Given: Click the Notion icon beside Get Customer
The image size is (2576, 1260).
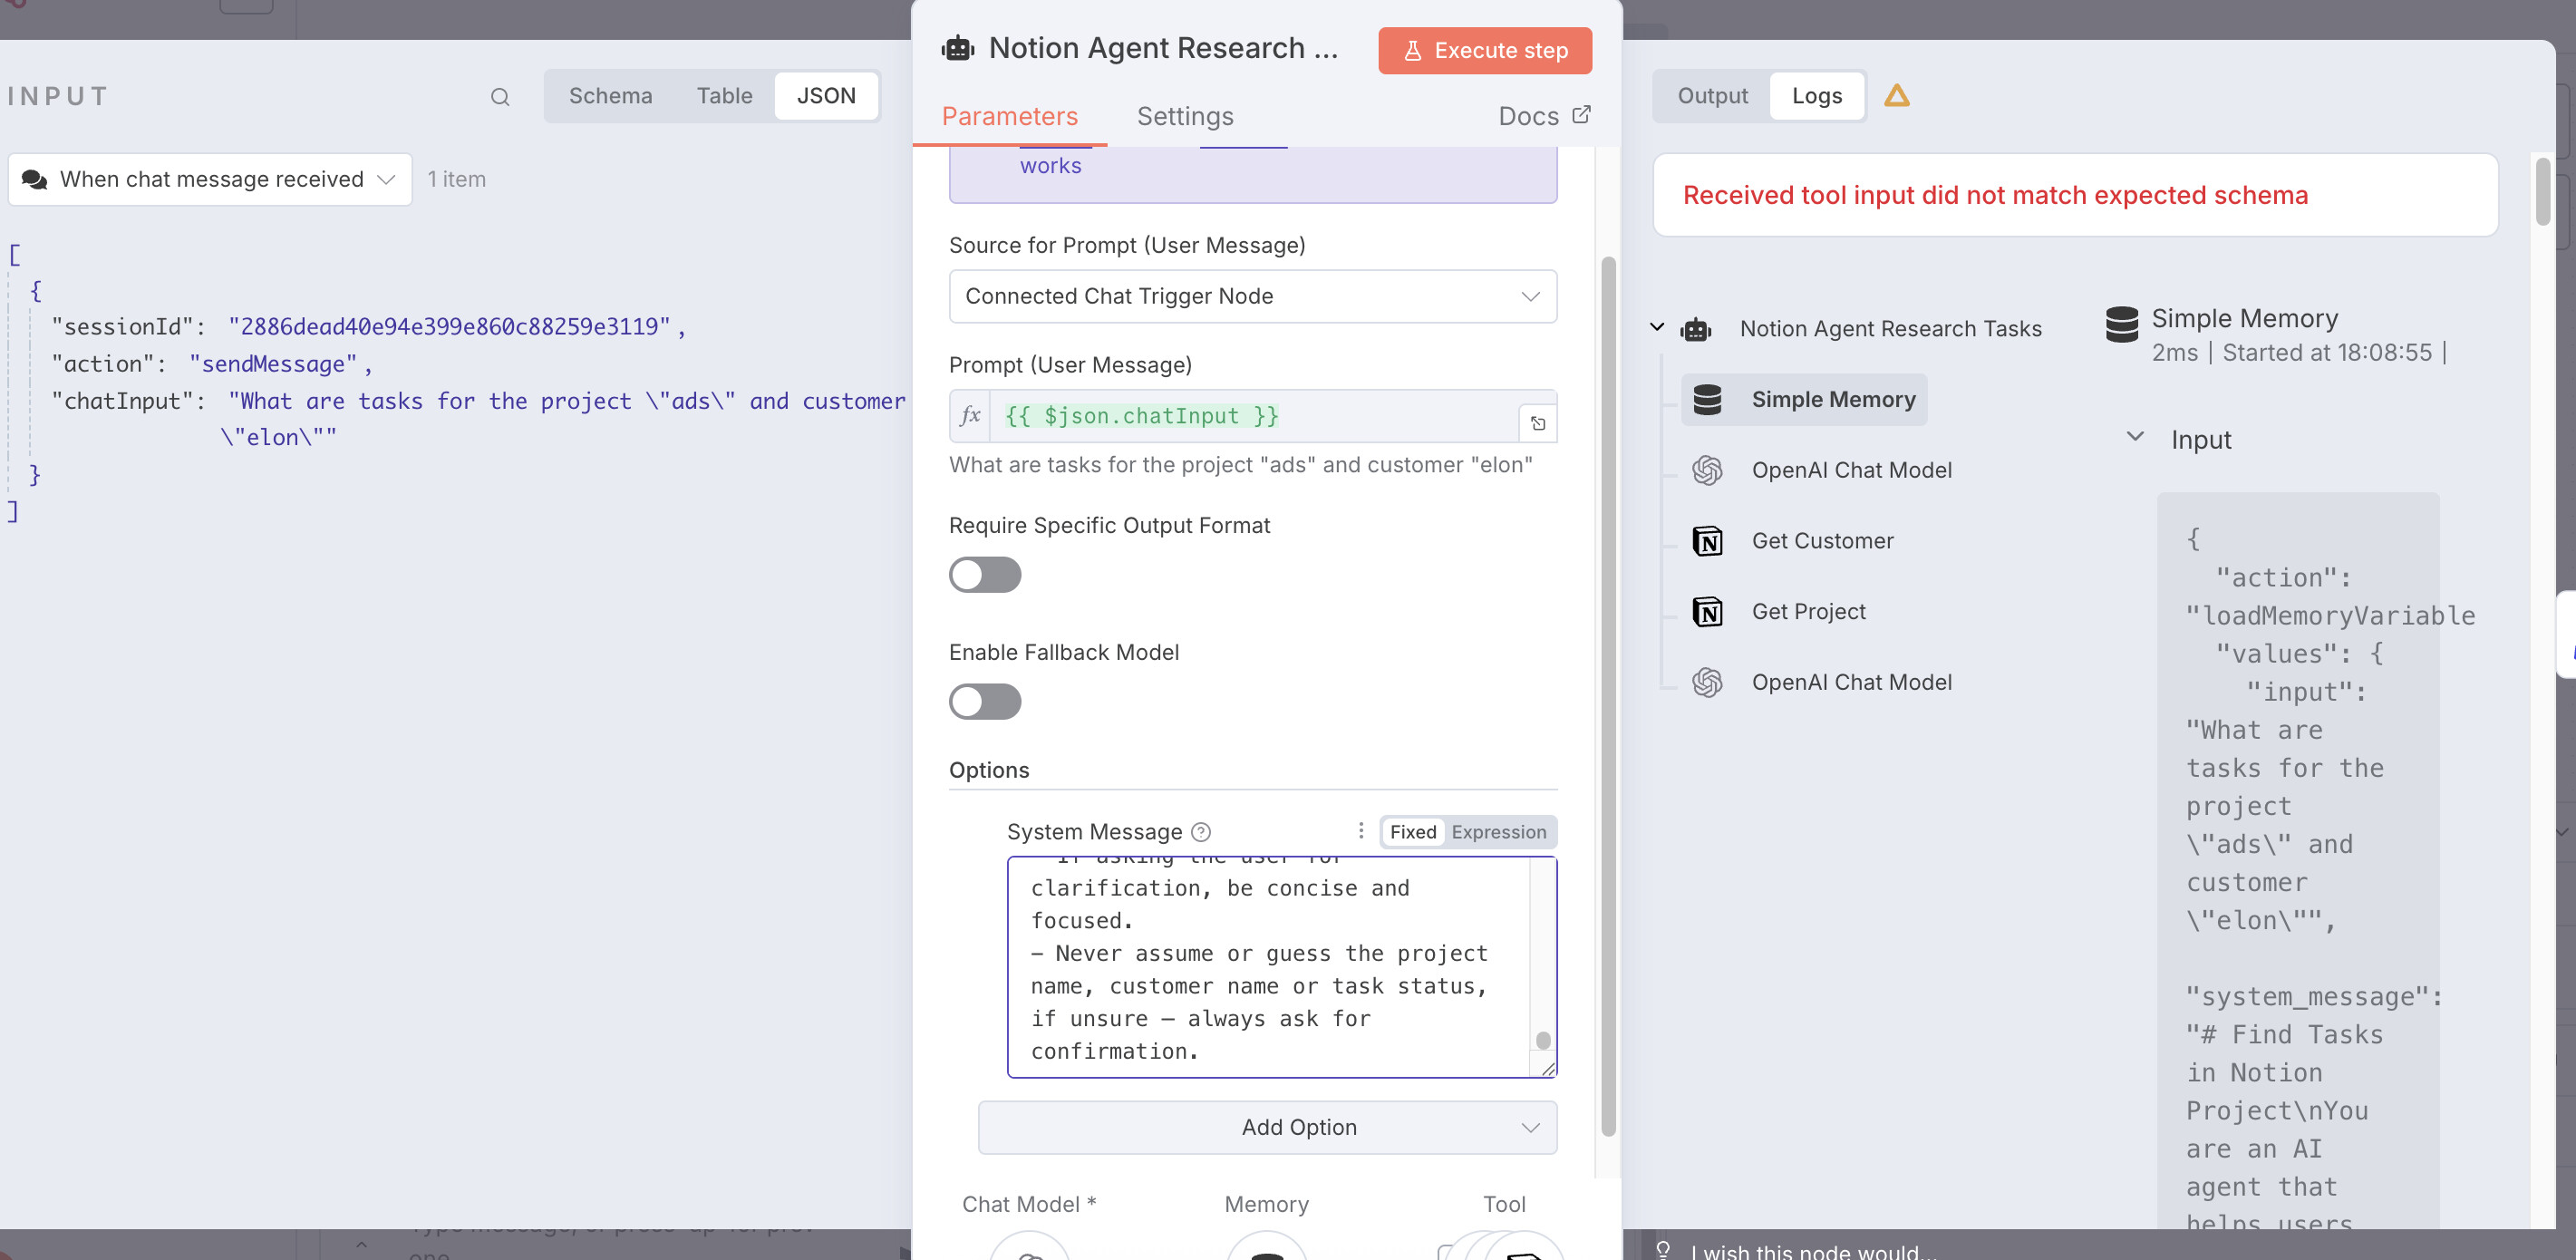Looking at the screenshot, I should [1707, 541].
